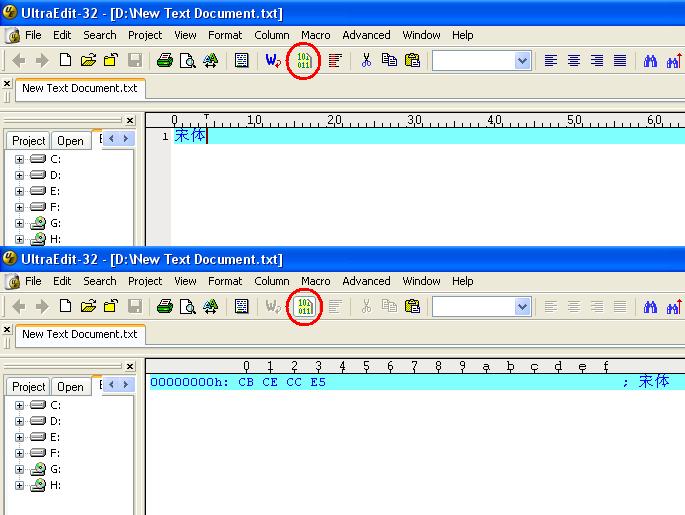Viewport: 685px width, 515px height.
Task: Open the Format menu in the upper window
Action: tap(225, 35)
